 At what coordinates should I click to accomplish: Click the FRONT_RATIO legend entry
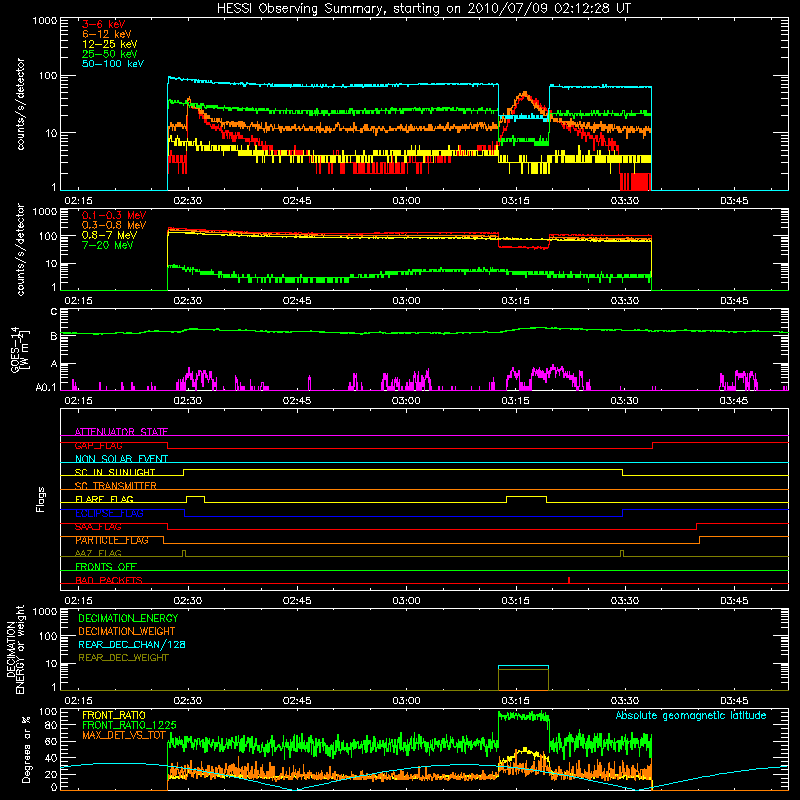pos(114,715)
